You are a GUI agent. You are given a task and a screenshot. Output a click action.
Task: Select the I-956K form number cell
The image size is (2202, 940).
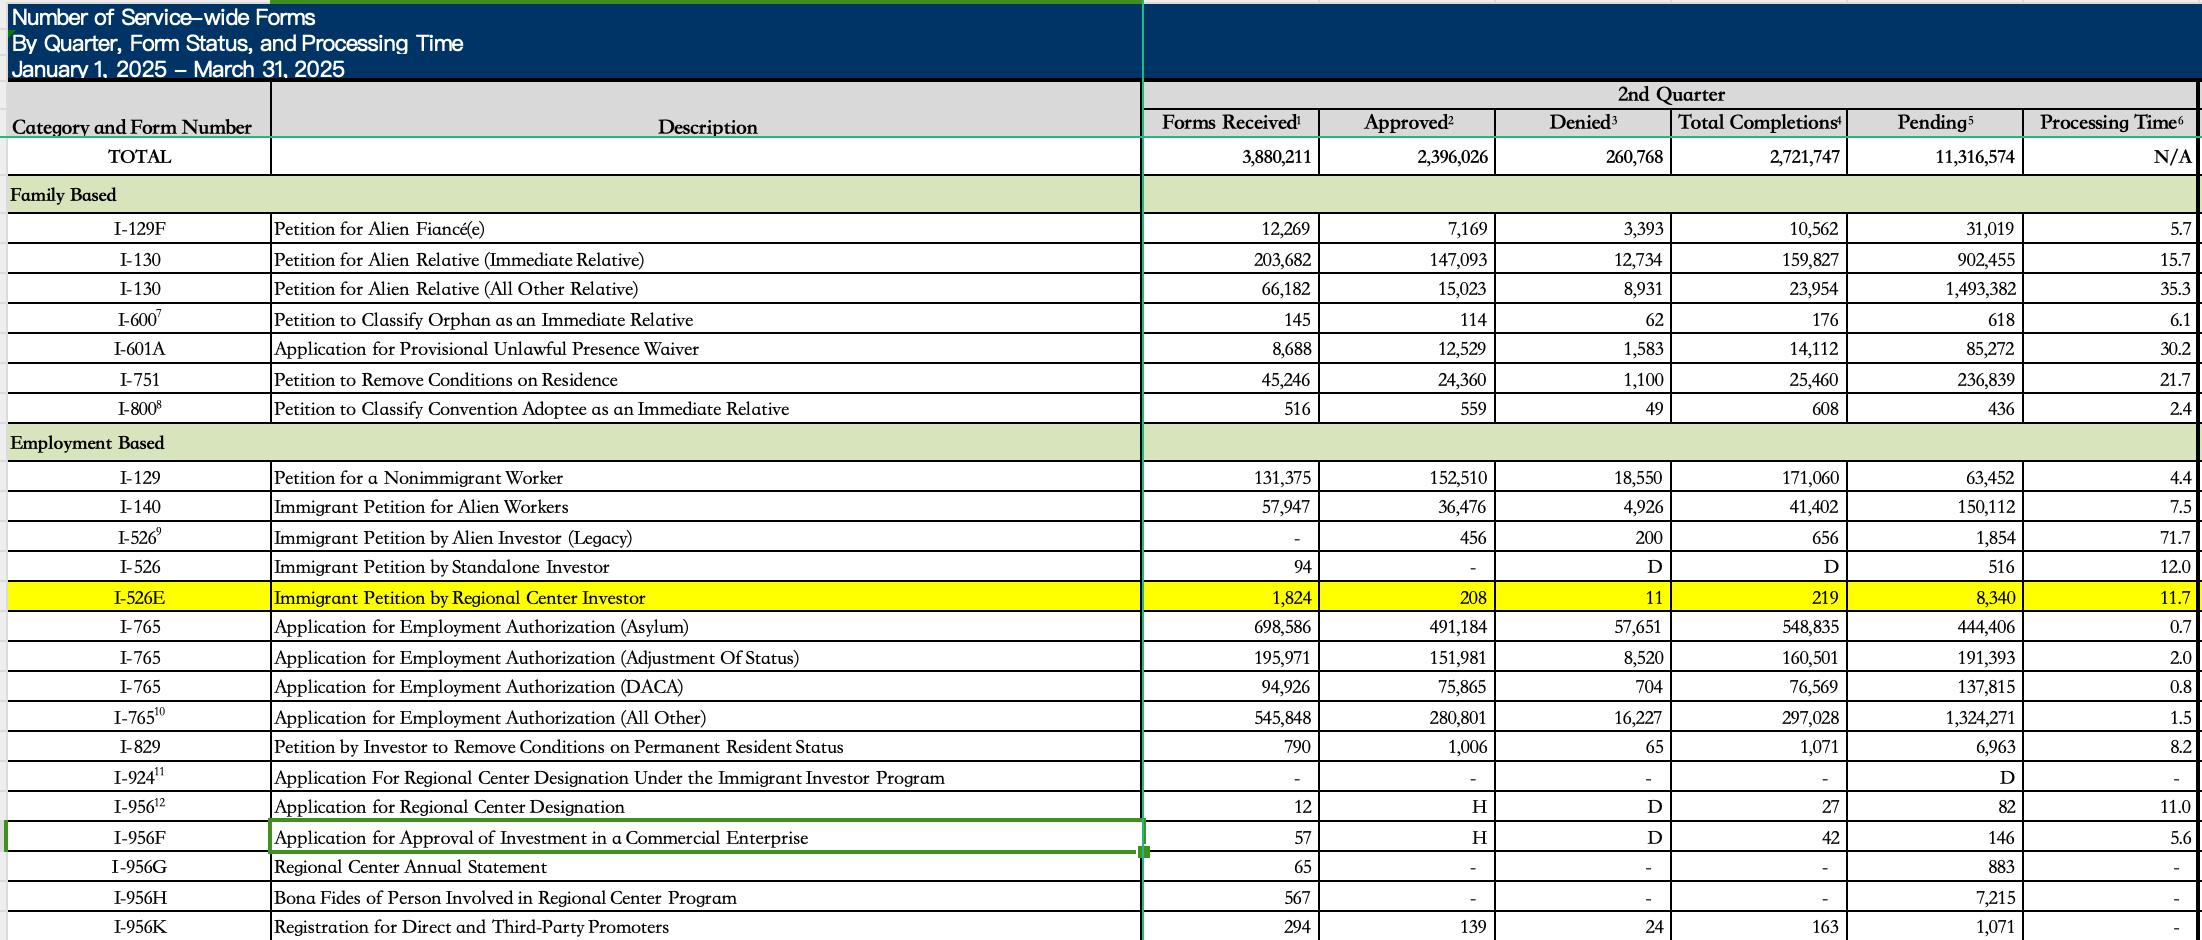139,927
